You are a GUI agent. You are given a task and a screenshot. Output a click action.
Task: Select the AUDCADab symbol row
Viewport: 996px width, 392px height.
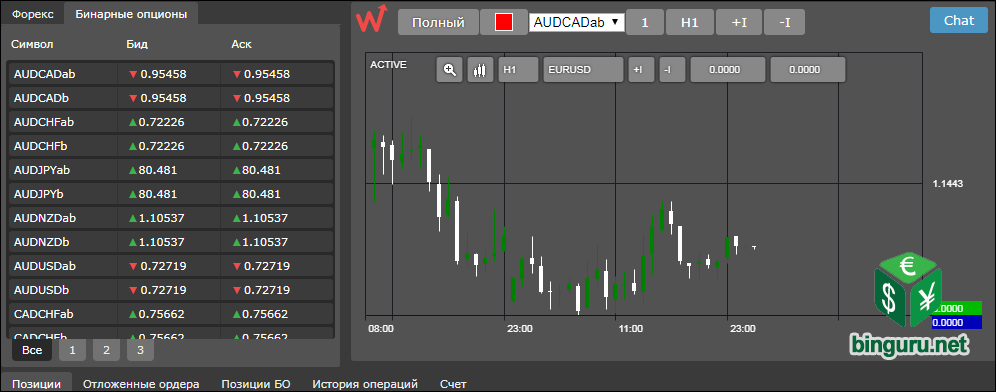[x=171, y=74]
